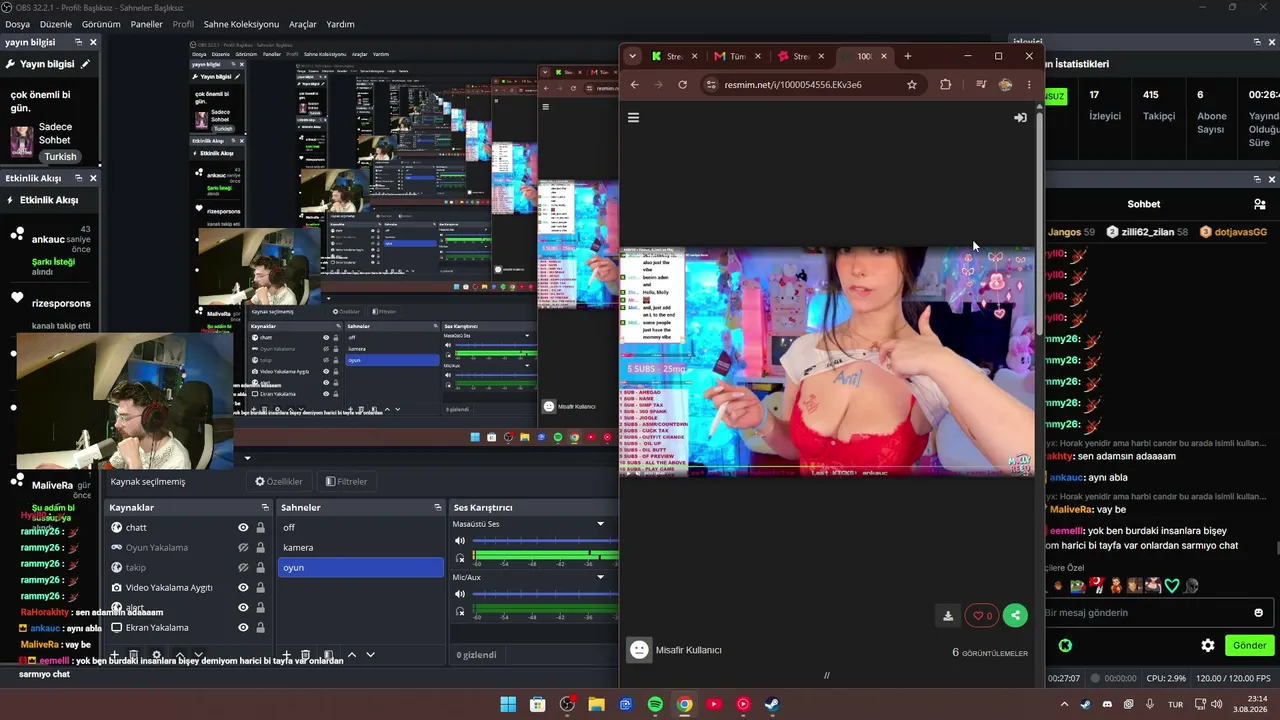Open the Windows Start menu
This screenshot has width=1280, height=720.
[x=508, y=704]
